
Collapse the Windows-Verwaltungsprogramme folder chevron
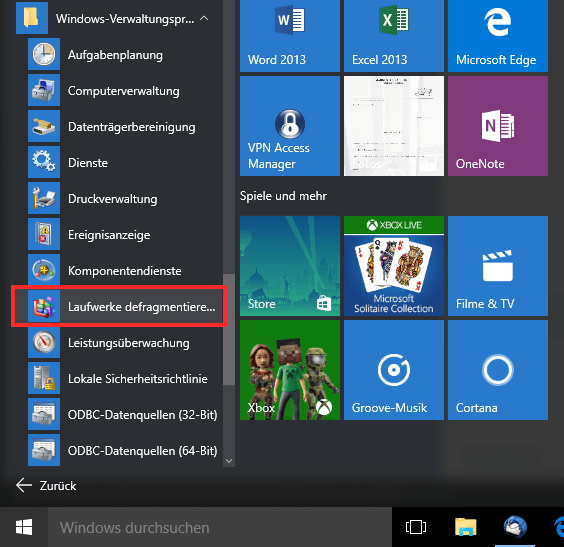pos(204,18)
